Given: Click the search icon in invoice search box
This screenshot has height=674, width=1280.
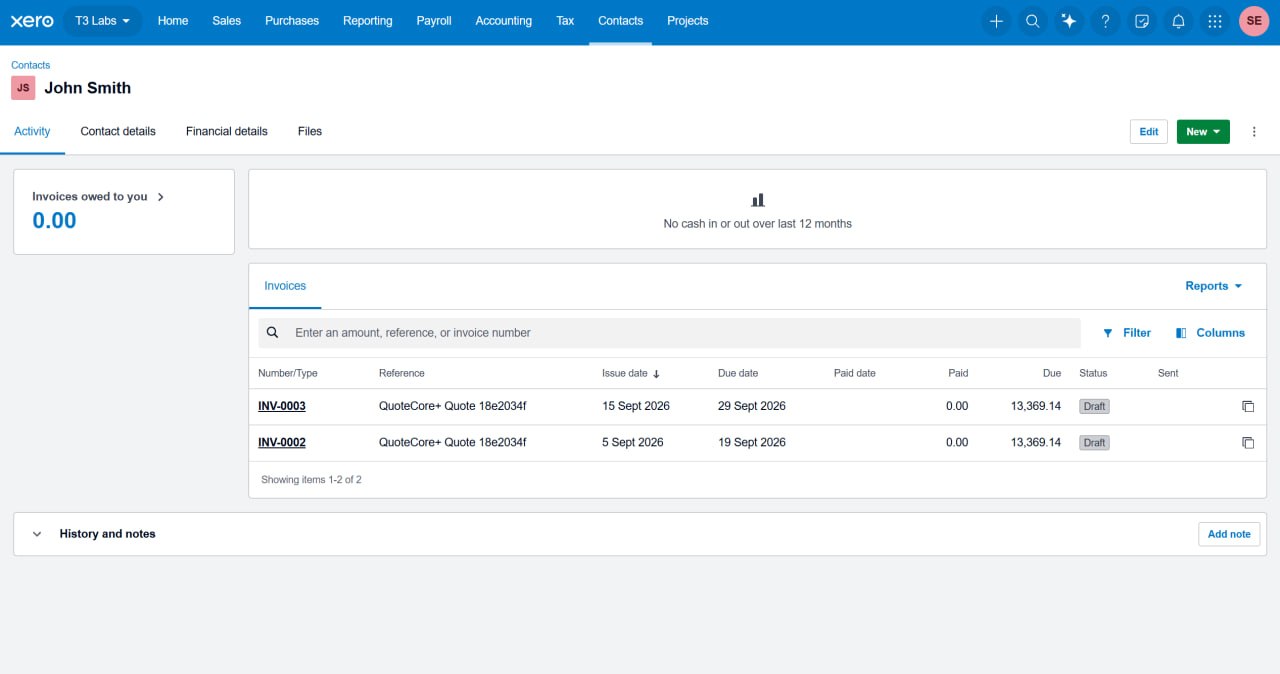Looking at the screenshot, I should tap(272, 333).
